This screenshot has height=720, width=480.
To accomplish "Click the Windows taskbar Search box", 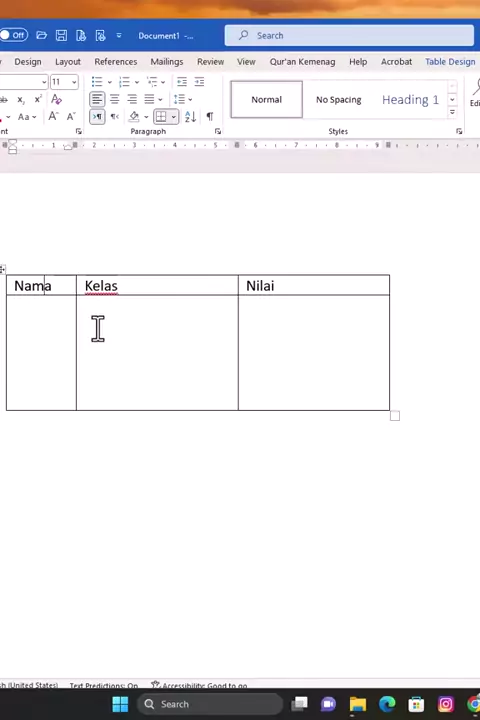I will pos(210,704).
